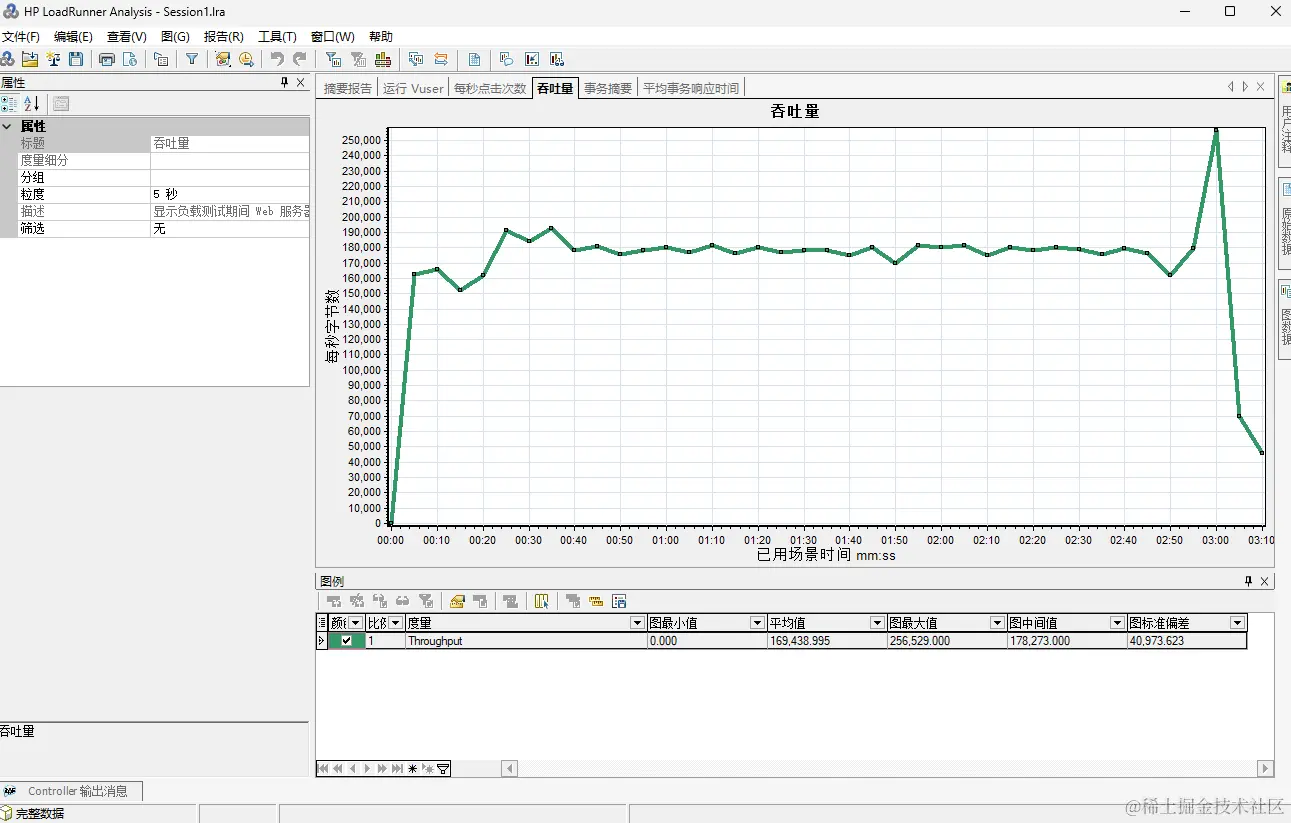Switch to the 摘要报告 tab

[348, 88]
